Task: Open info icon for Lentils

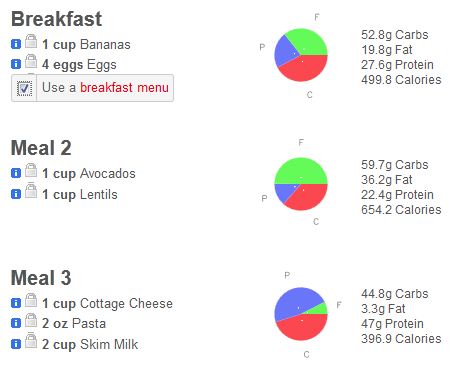Action: (16, 194)
